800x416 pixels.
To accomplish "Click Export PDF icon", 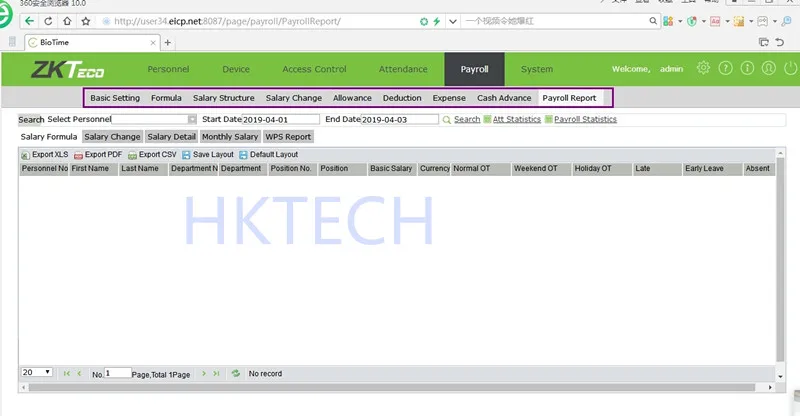I will point(78,155).
